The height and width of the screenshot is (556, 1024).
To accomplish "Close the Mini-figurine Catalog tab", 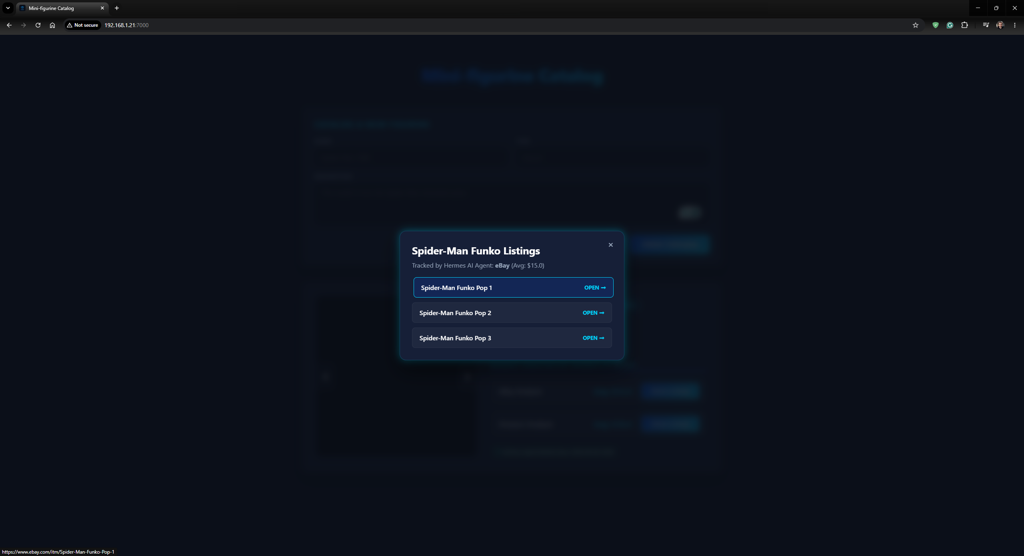I will [x=102, y=8].
